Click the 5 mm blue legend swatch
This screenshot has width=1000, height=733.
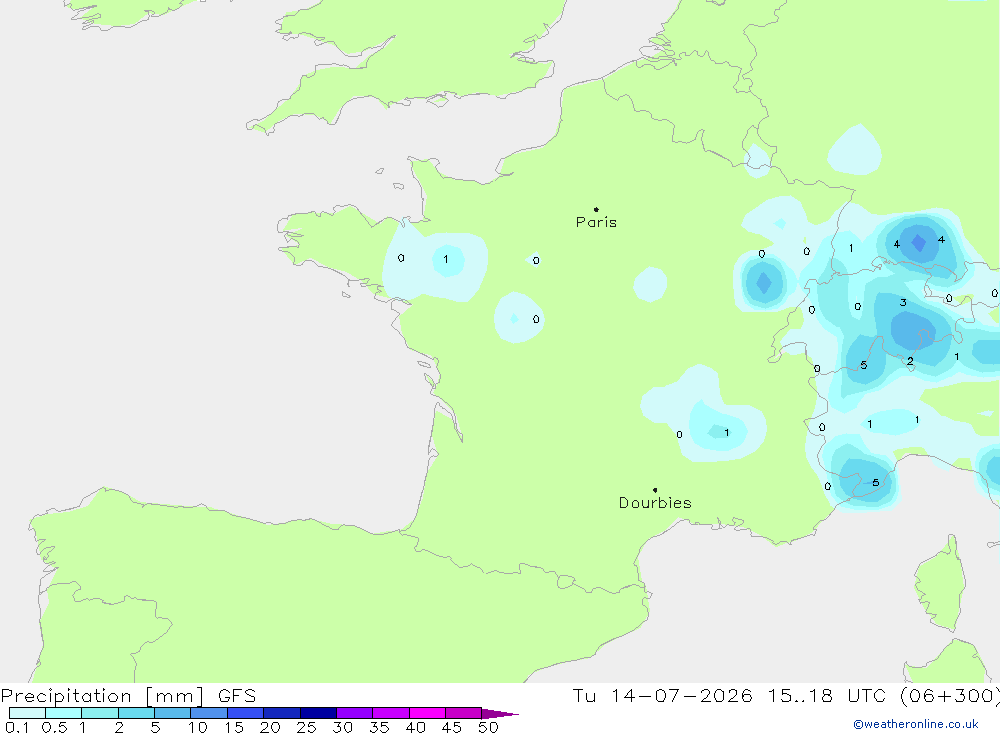tap(172, 713)
